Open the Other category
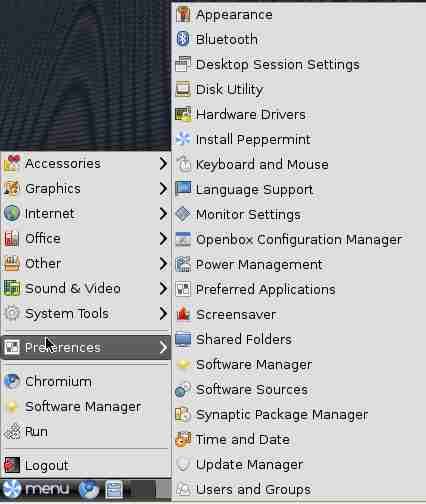 pos(86,263)
